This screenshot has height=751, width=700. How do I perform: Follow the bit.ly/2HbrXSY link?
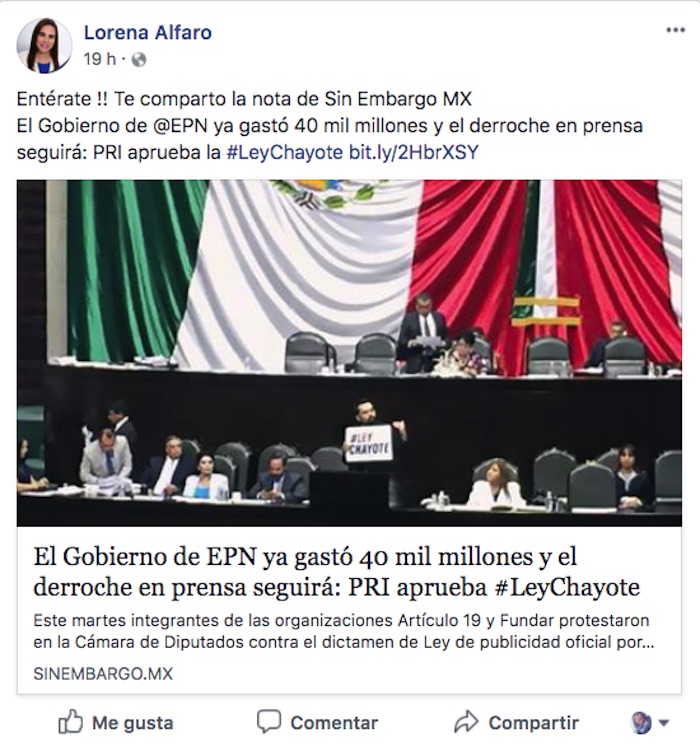click(414, 152)
